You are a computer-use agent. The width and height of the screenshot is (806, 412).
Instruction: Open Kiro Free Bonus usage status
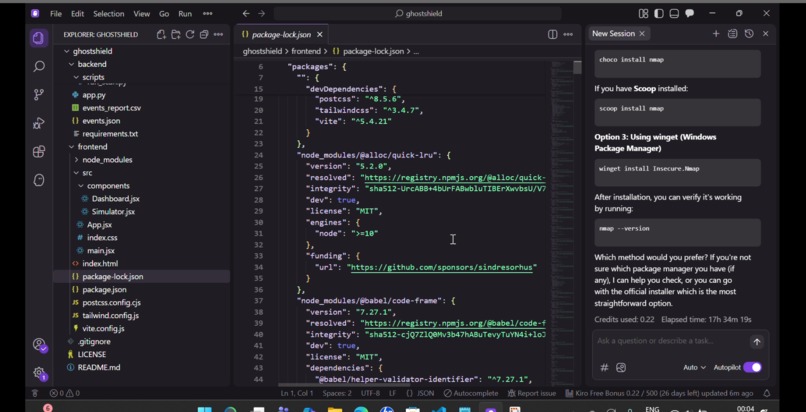point(659,393)
